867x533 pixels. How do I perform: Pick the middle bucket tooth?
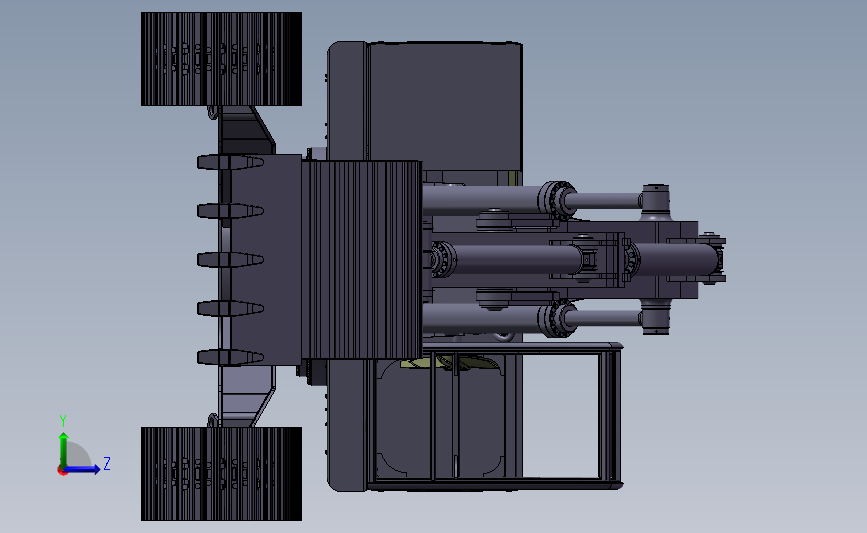pos(230,259)
